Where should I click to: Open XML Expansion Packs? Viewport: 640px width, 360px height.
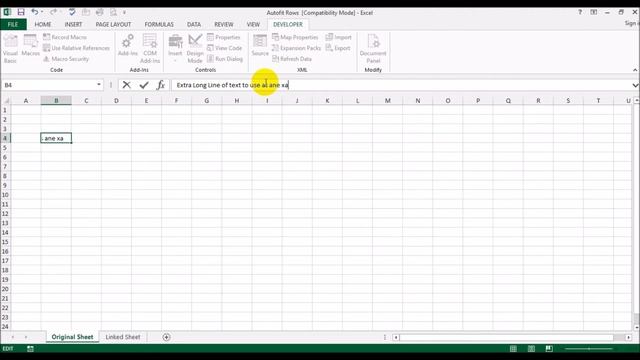point(296,48)
